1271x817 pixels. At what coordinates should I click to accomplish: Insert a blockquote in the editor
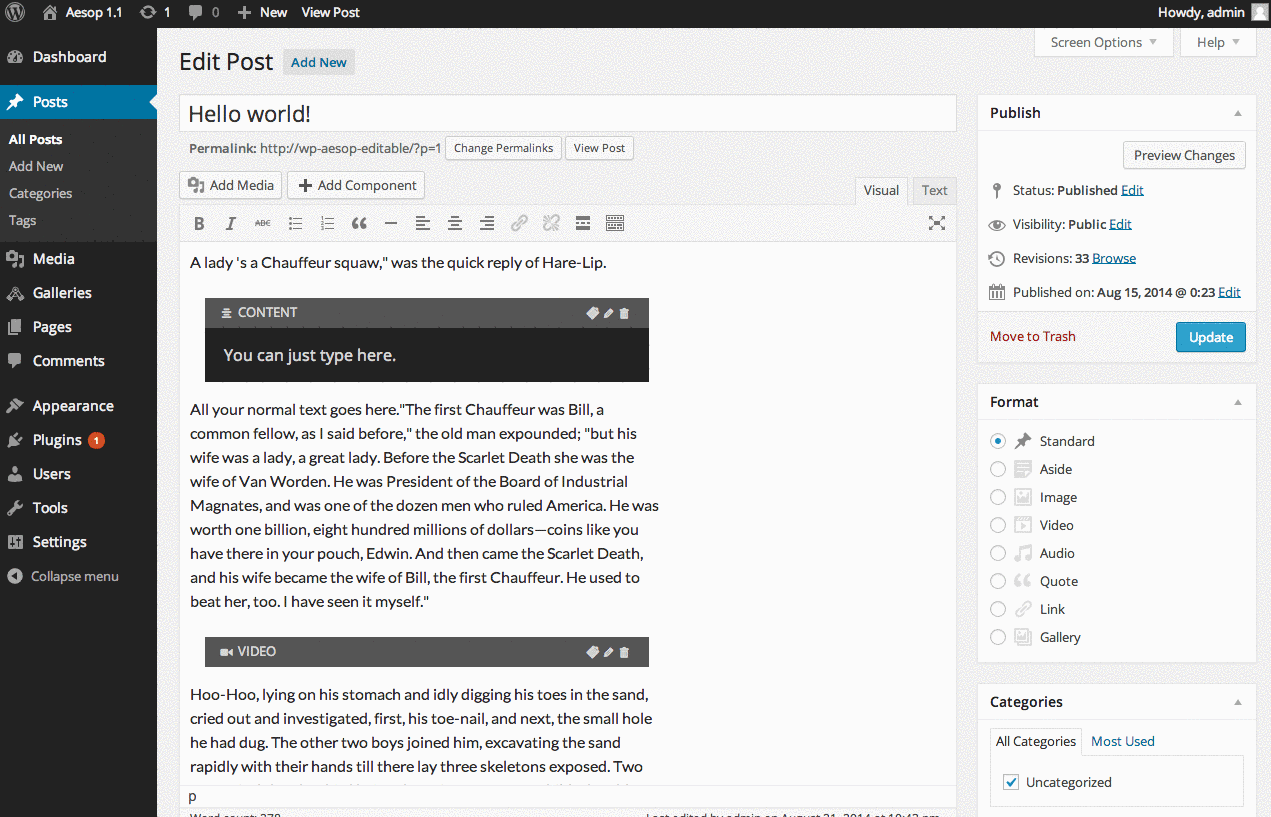pyautogui.click(x=359, y=224)
